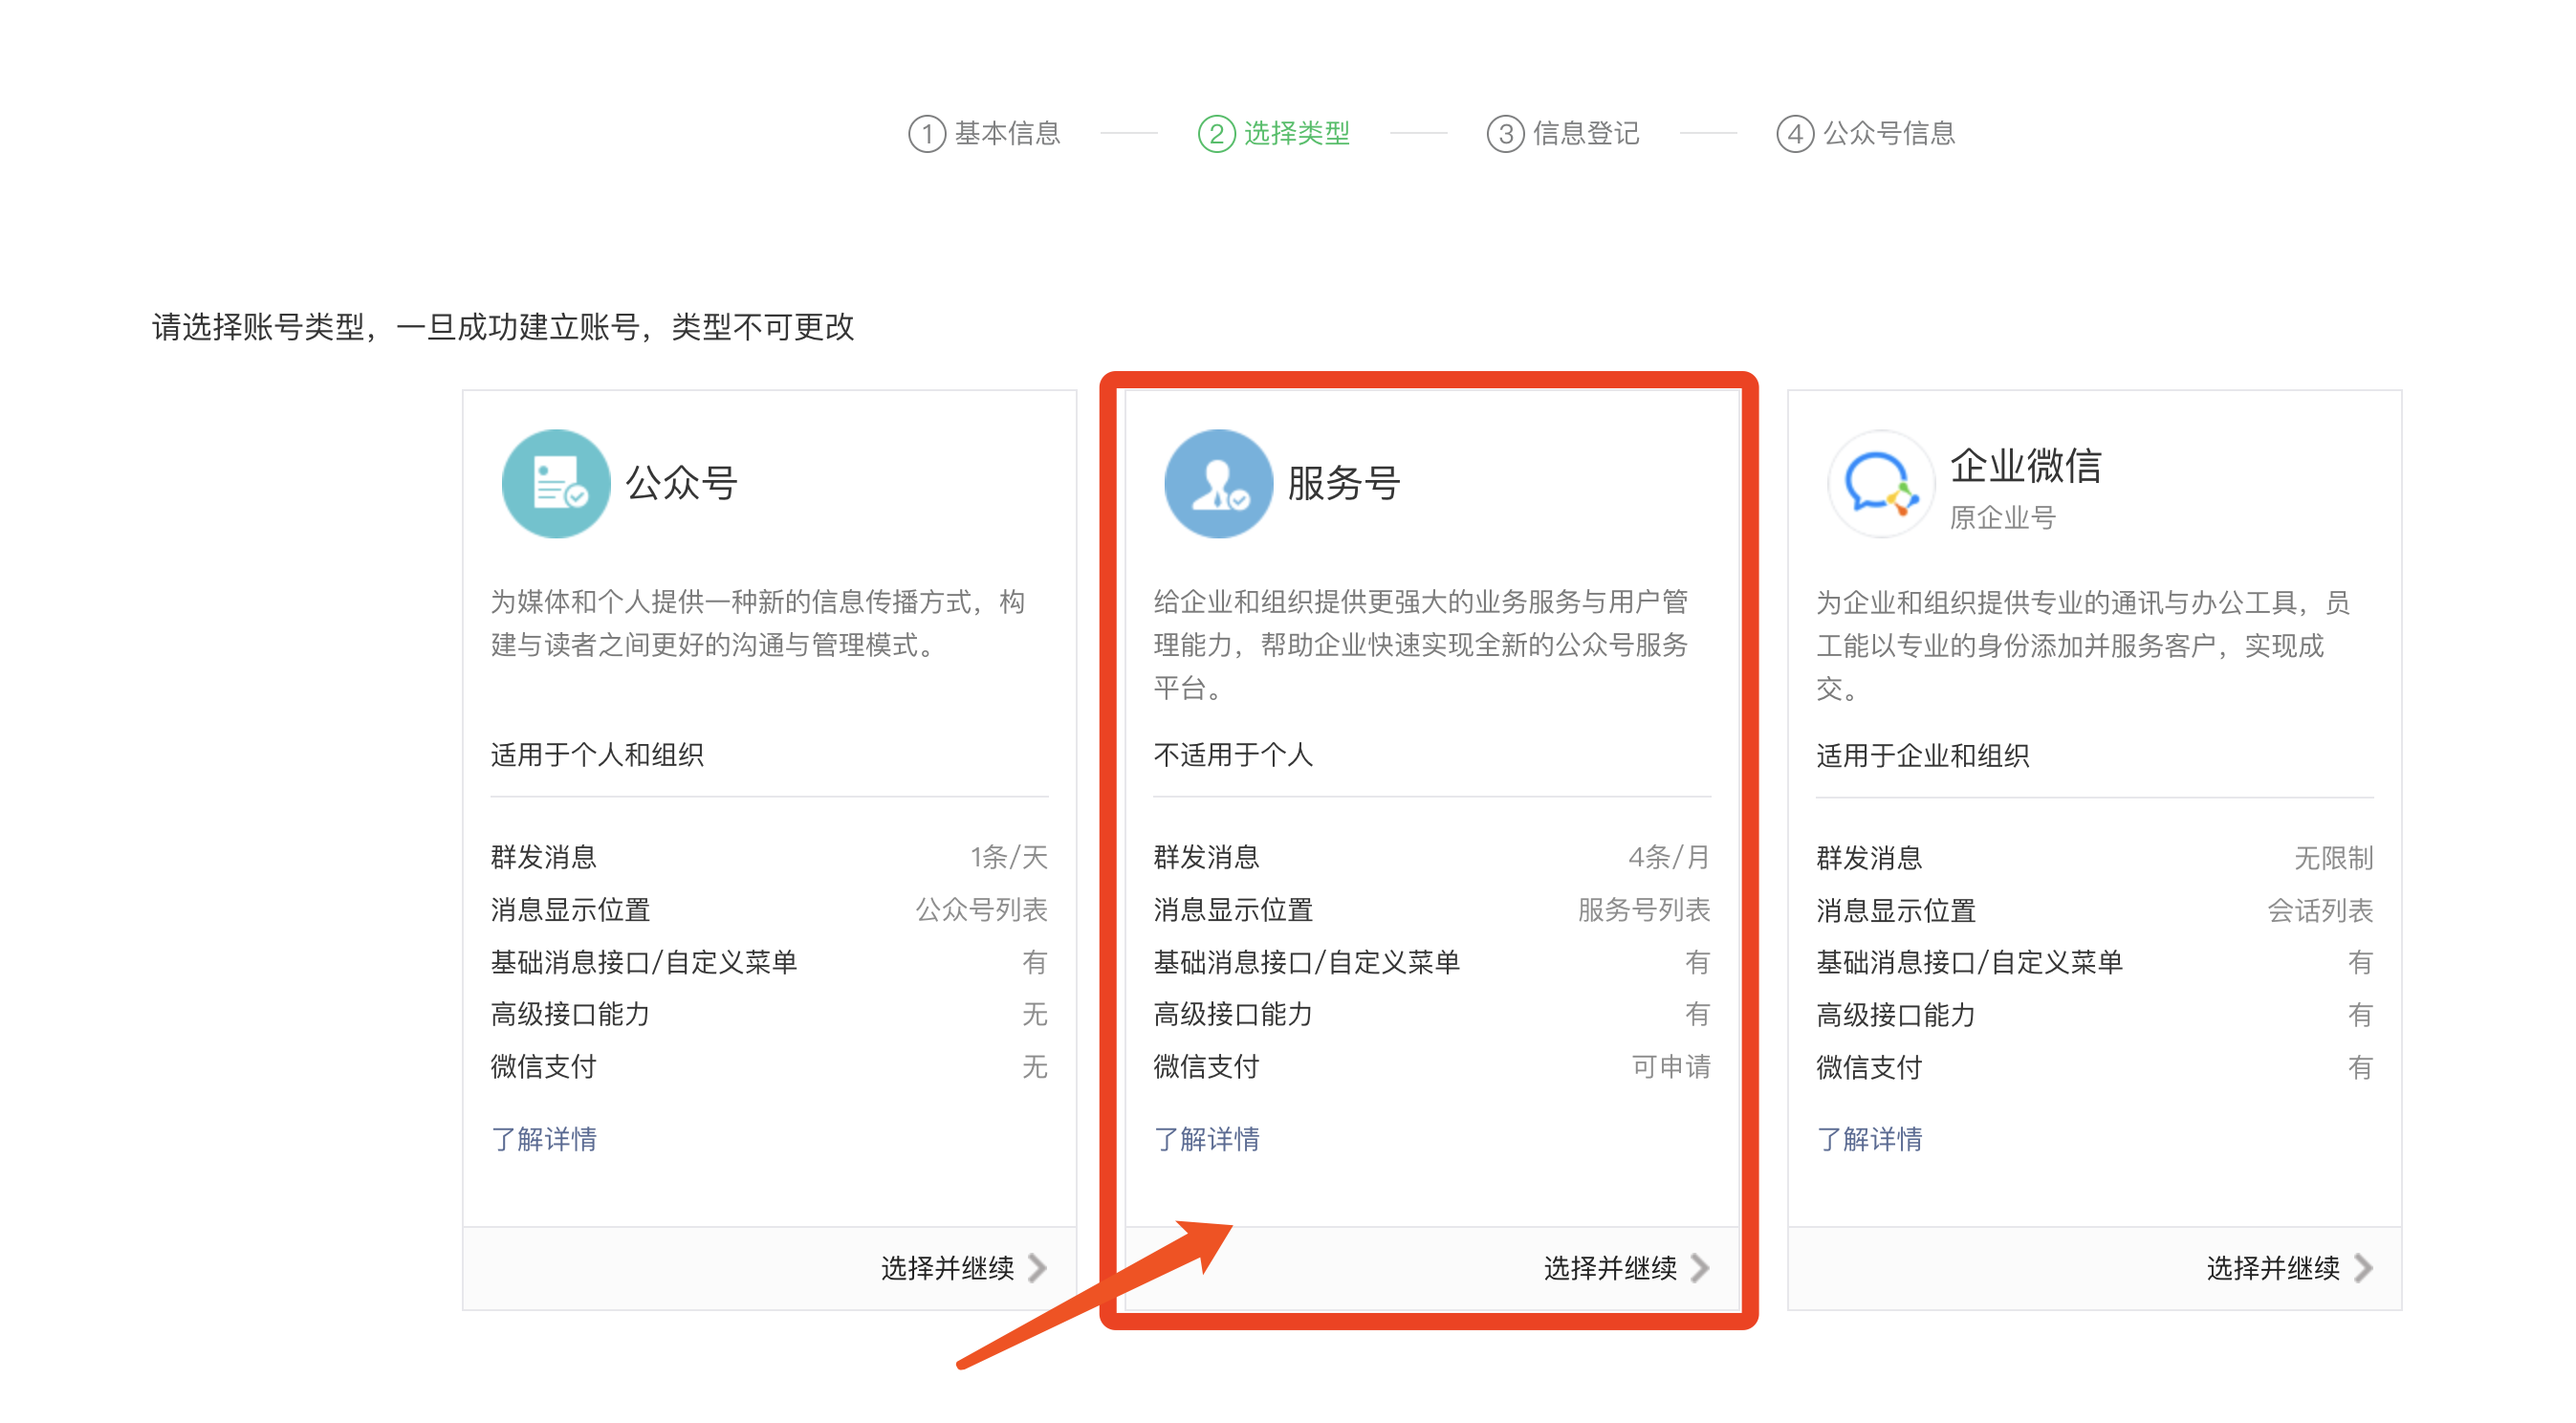Click step 4 circle for 公众号信息

click(1795, 134)
